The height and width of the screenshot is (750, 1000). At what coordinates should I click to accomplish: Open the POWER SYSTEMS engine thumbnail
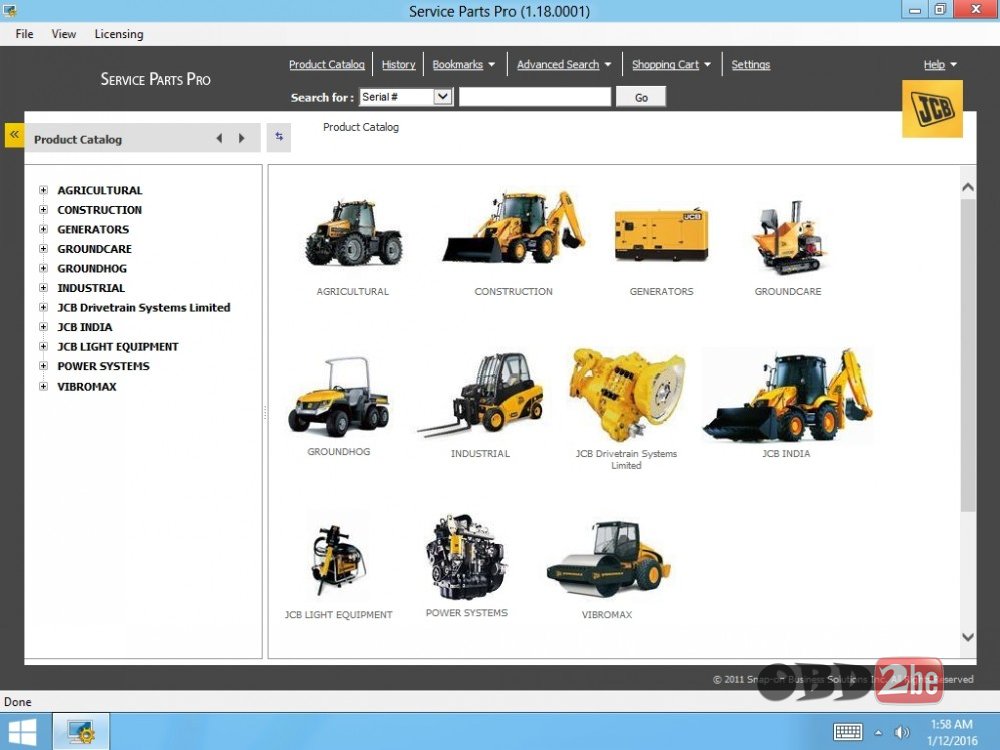466,557
